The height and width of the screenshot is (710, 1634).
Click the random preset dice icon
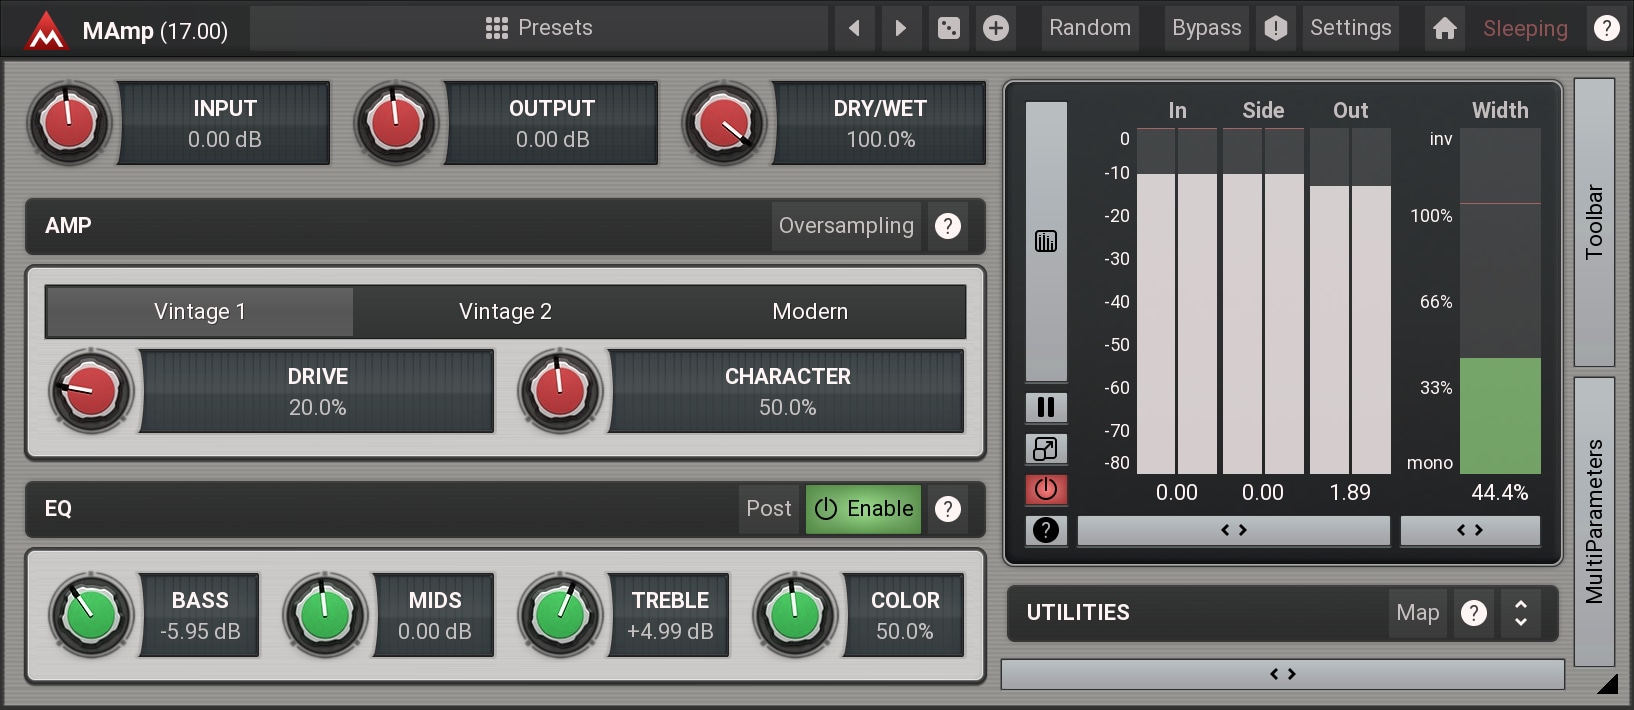[x=948, y=28]
